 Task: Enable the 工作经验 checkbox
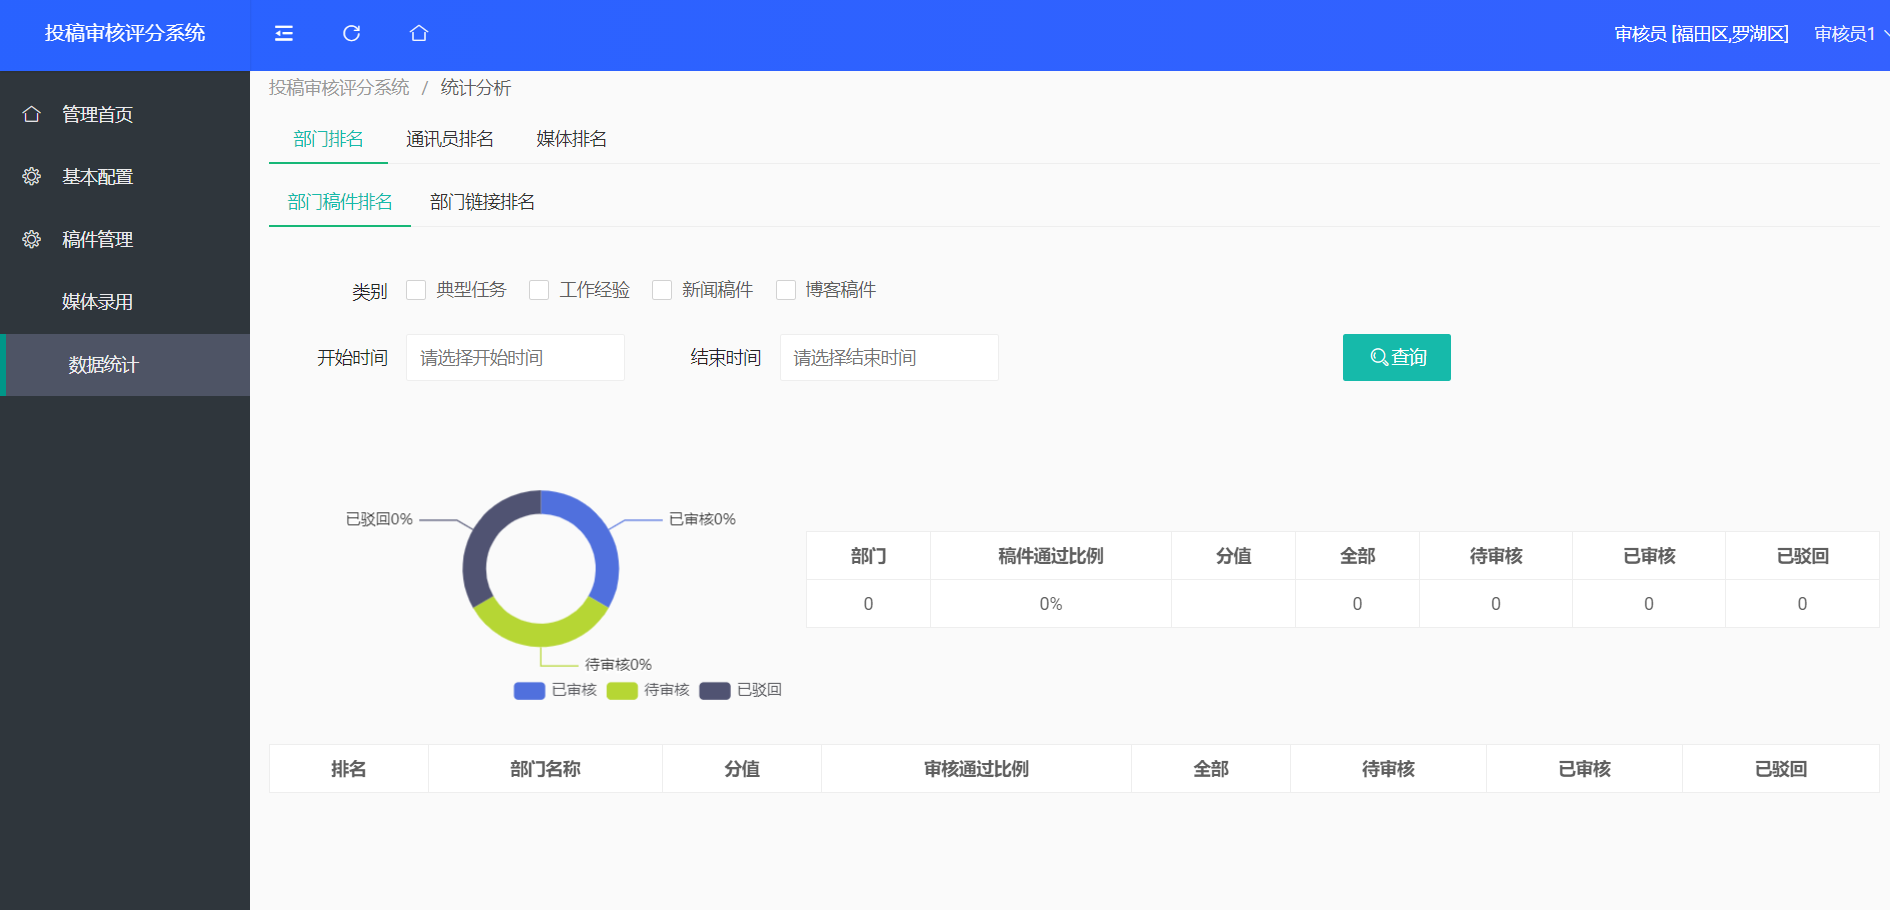539,290
